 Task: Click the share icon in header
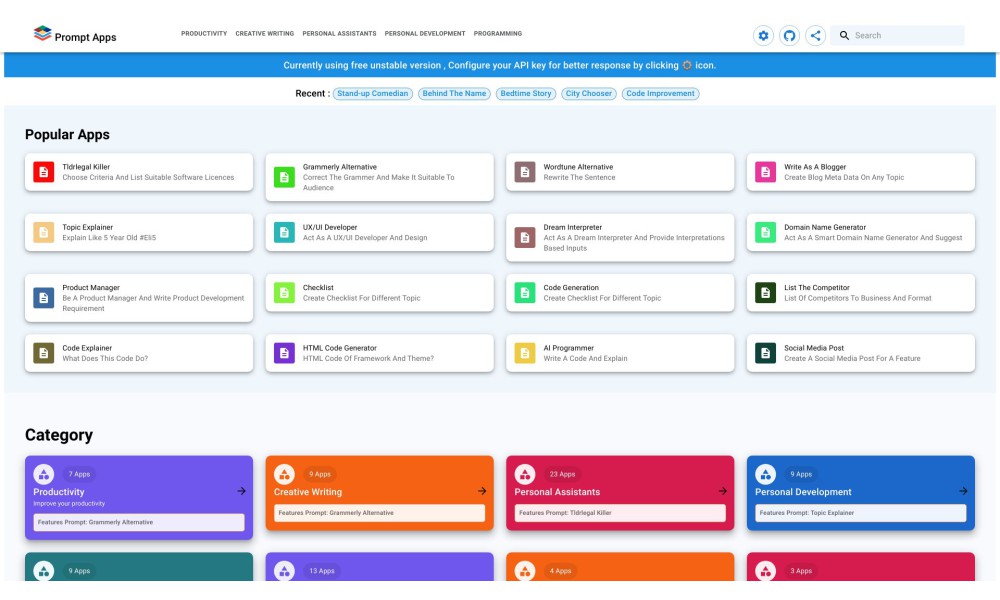pyautogui.click(x=815, y=36)
